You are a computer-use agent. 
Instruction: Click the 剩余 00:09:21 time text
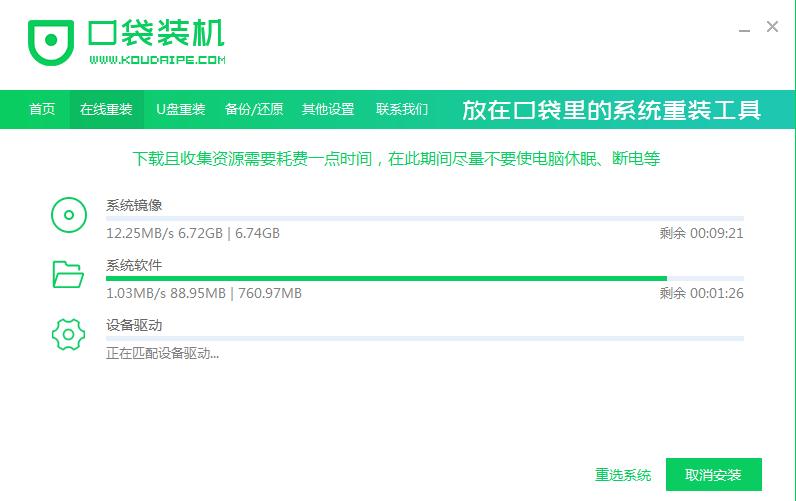[702, 233]
